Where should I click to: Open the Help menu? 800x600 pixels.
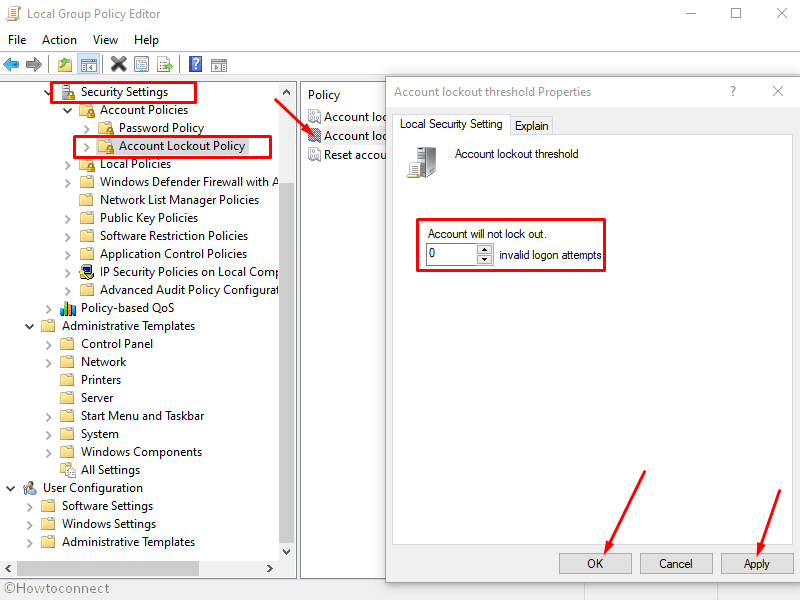pyautogui.click(x=146, y=40)
